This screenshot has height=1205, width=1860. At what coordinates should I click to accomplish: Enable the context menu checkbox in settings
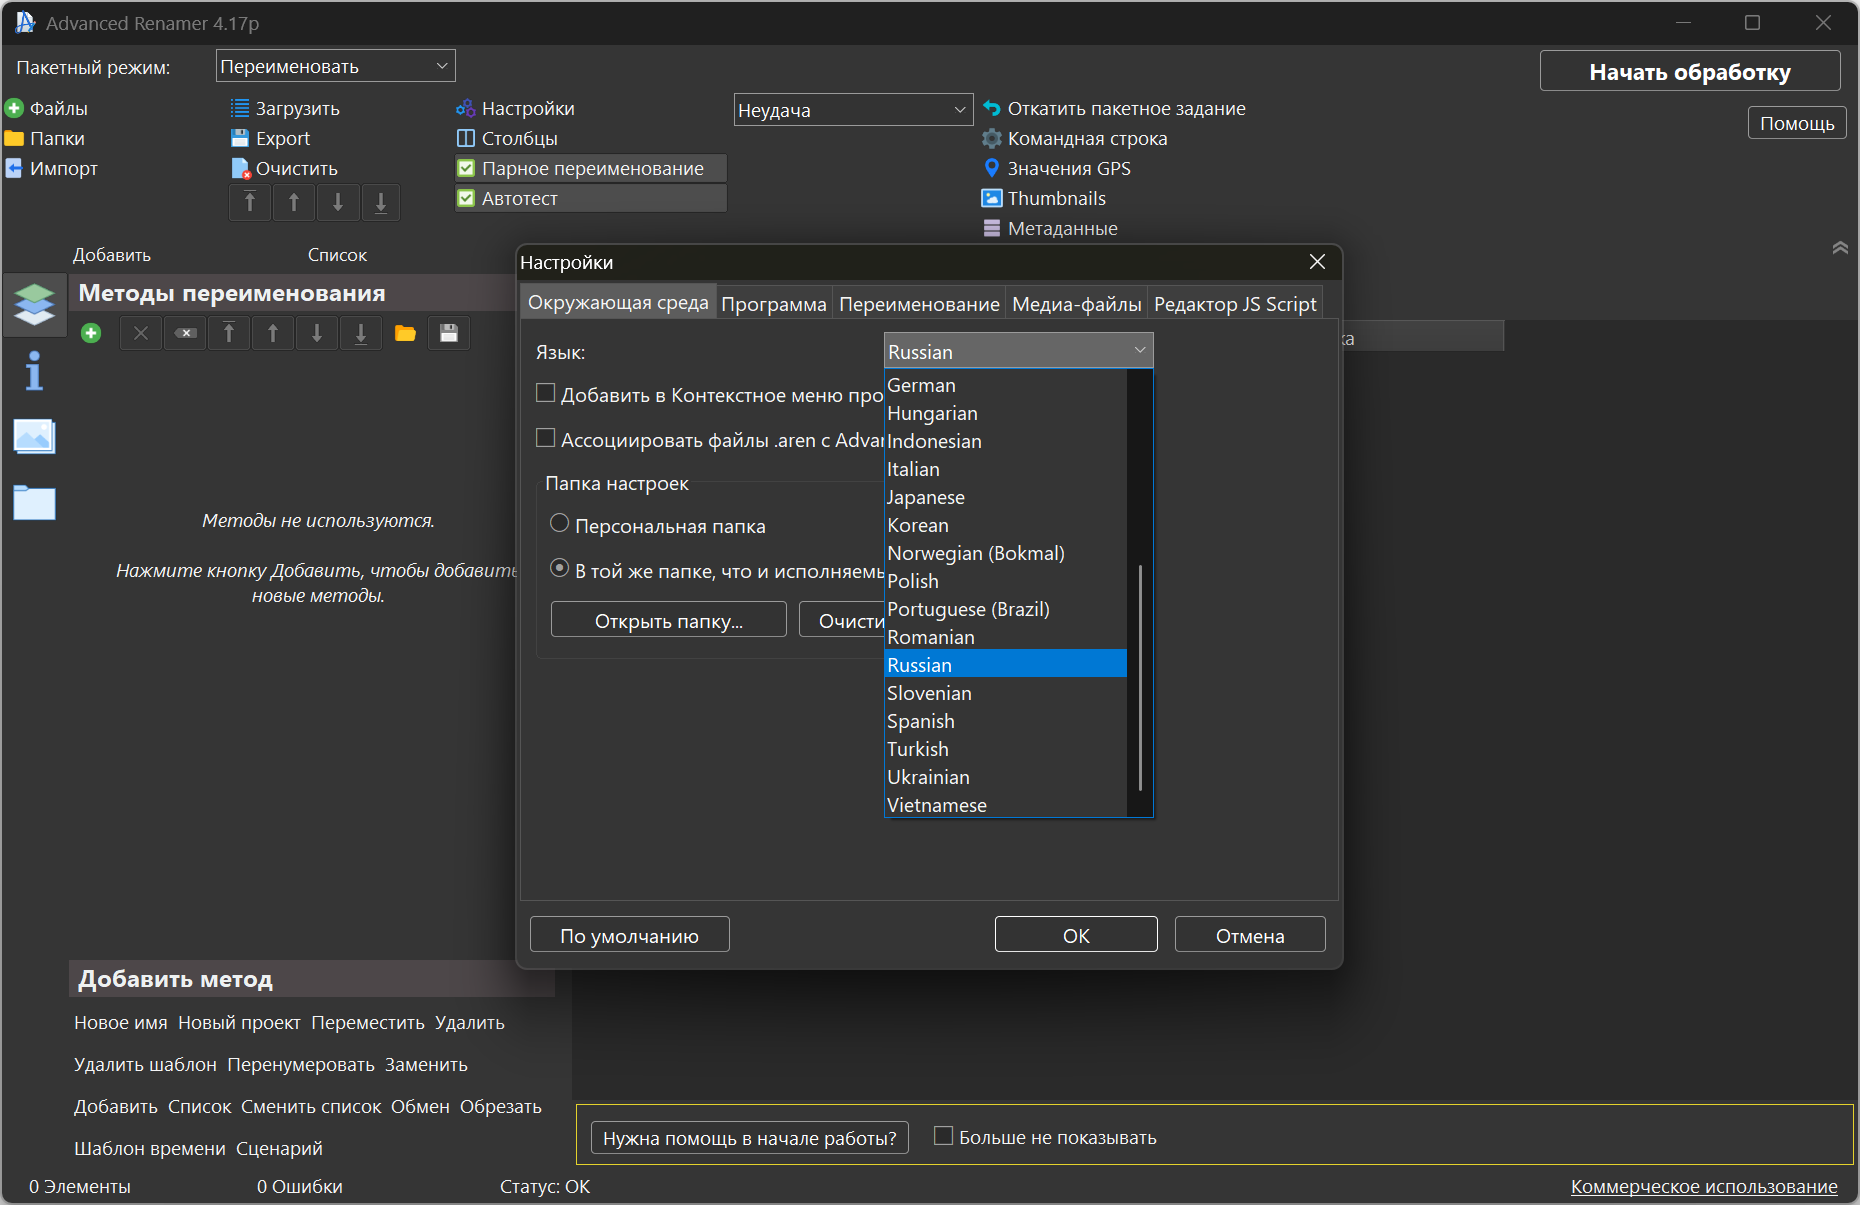pyautogui.click(x=546, y=393)
